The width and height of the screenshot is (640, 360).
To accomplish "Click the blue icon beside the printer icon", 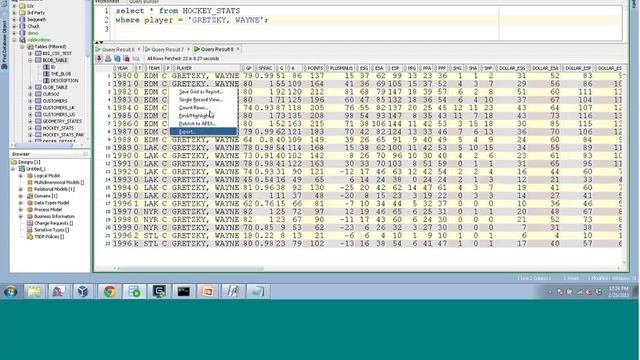I will pyautogui.click(x=117, y=59).
